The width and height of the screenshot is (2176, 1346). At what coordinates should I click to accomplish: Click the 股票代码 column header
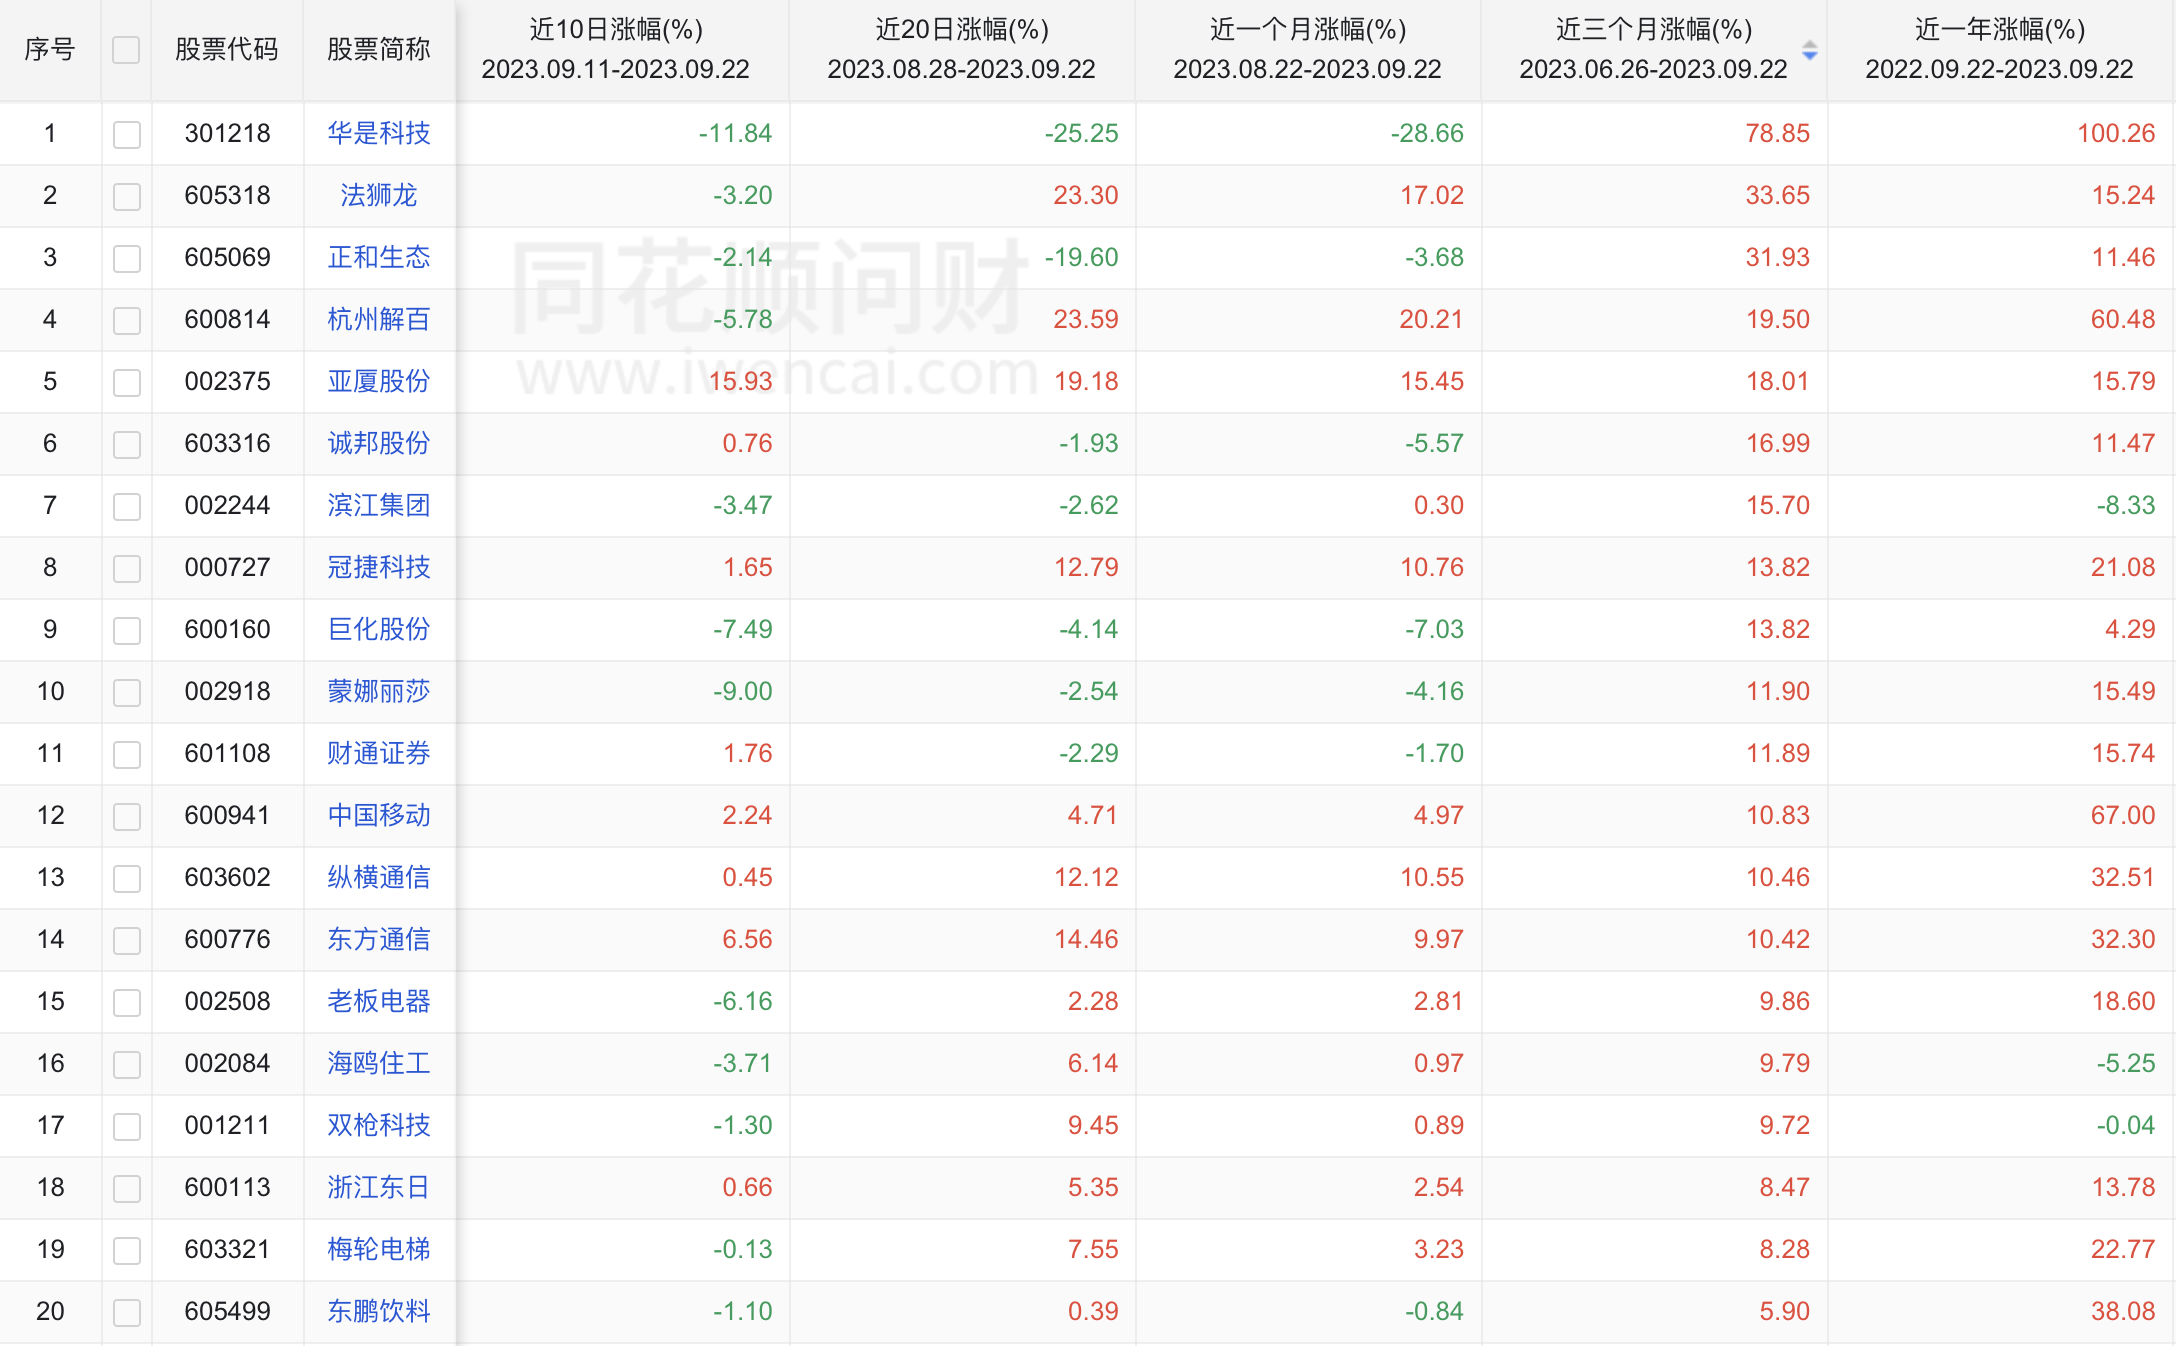point(227,49)
